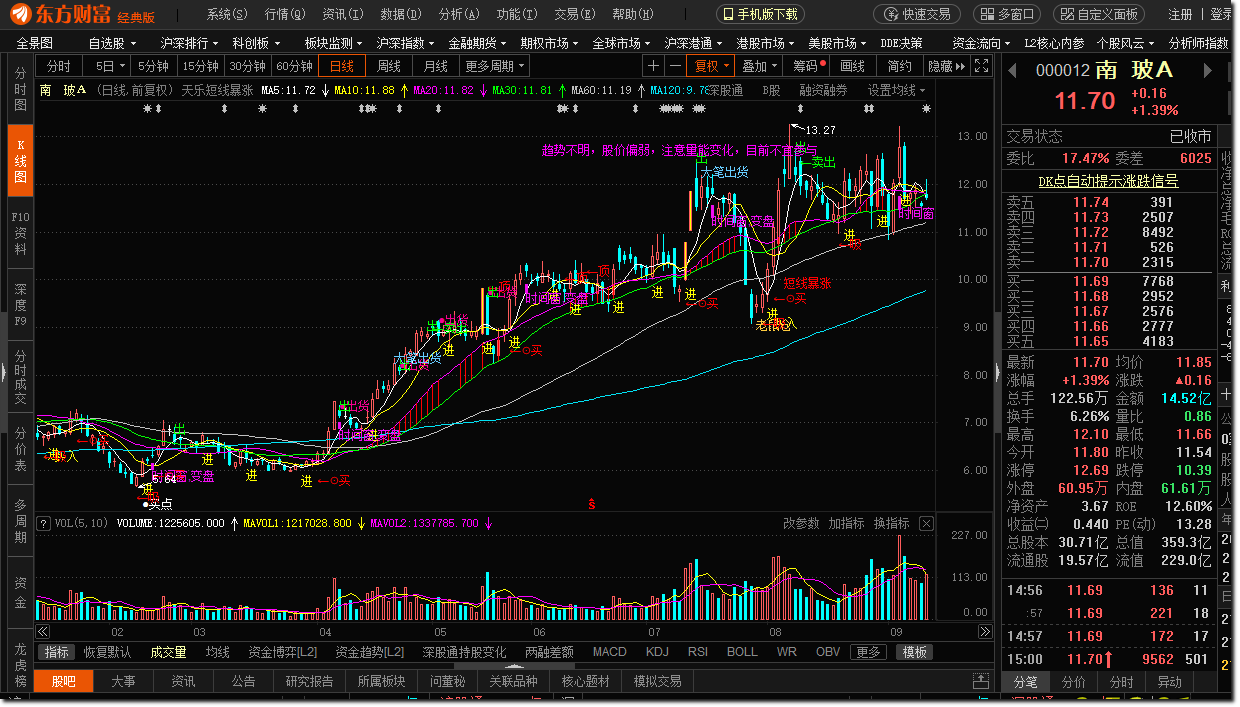Click the previous stock left arrow beside 000012
This screenshot has height=707, width=1240.
pyautogui.click(x=1012, y=71)
